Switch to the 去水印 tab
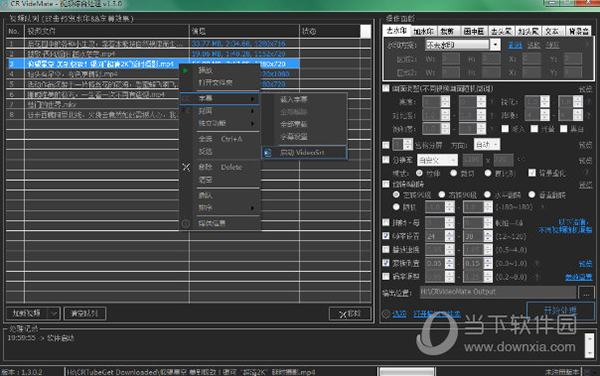The width and height of the screenshot is (600, 376). [x=396, y=31]
